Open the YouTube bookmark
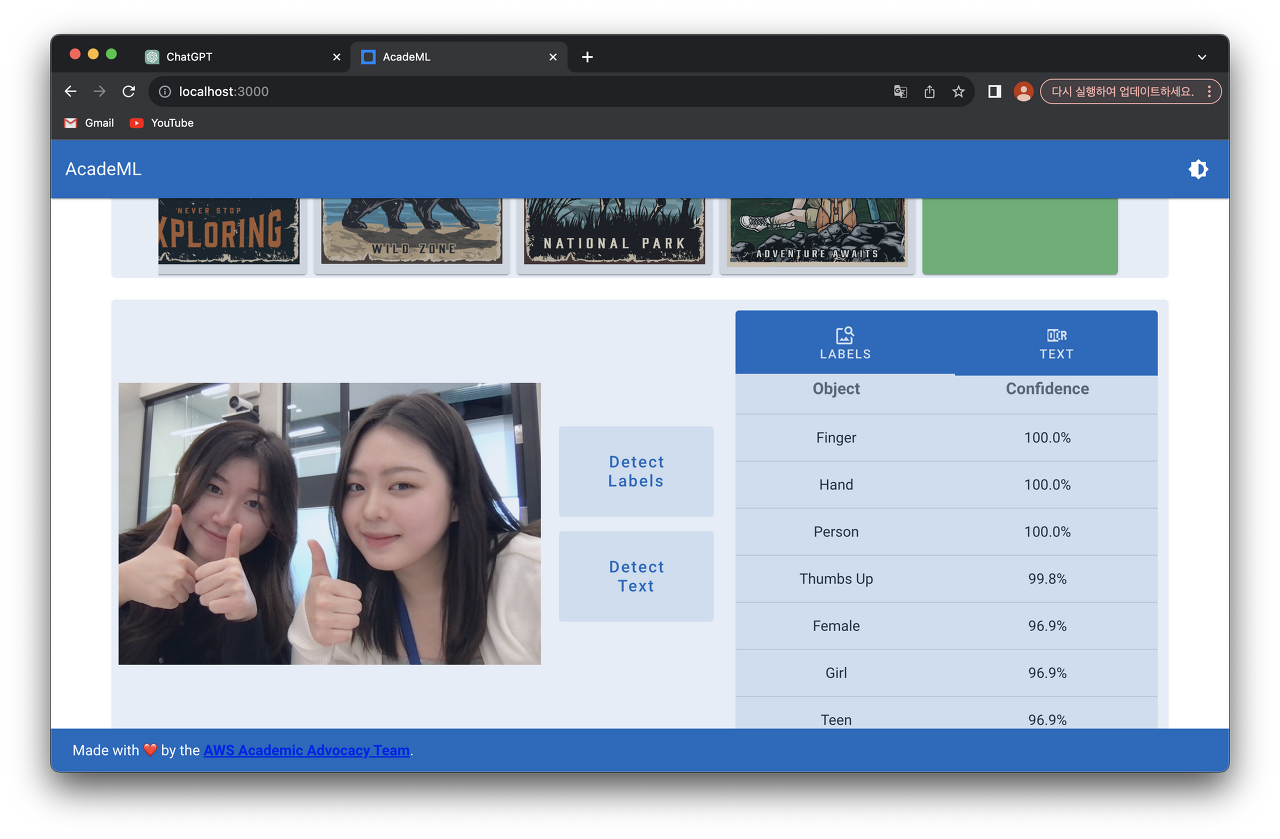 (162, 123)
